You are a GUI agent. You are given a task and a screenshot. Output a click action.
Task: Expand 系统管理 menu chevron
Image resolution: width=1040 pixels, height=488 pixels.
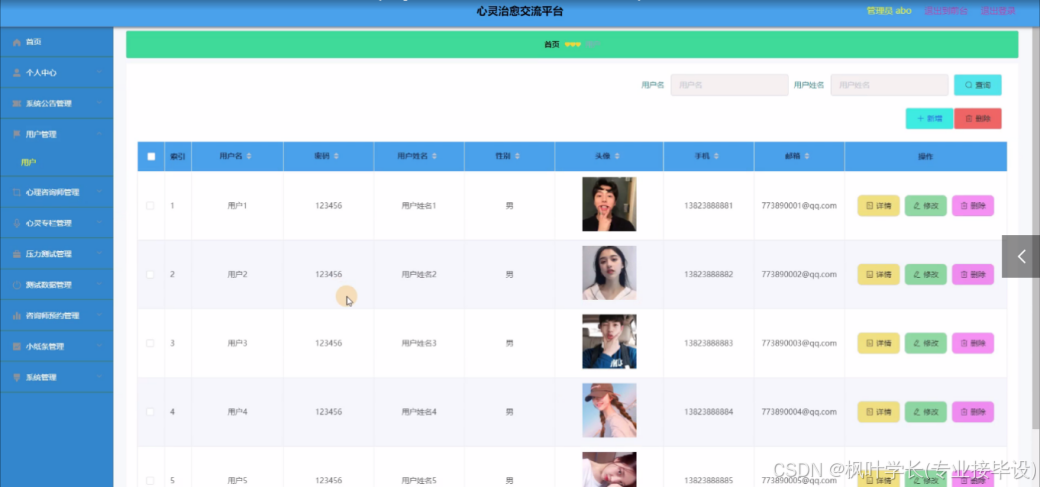tap(99, 377)
